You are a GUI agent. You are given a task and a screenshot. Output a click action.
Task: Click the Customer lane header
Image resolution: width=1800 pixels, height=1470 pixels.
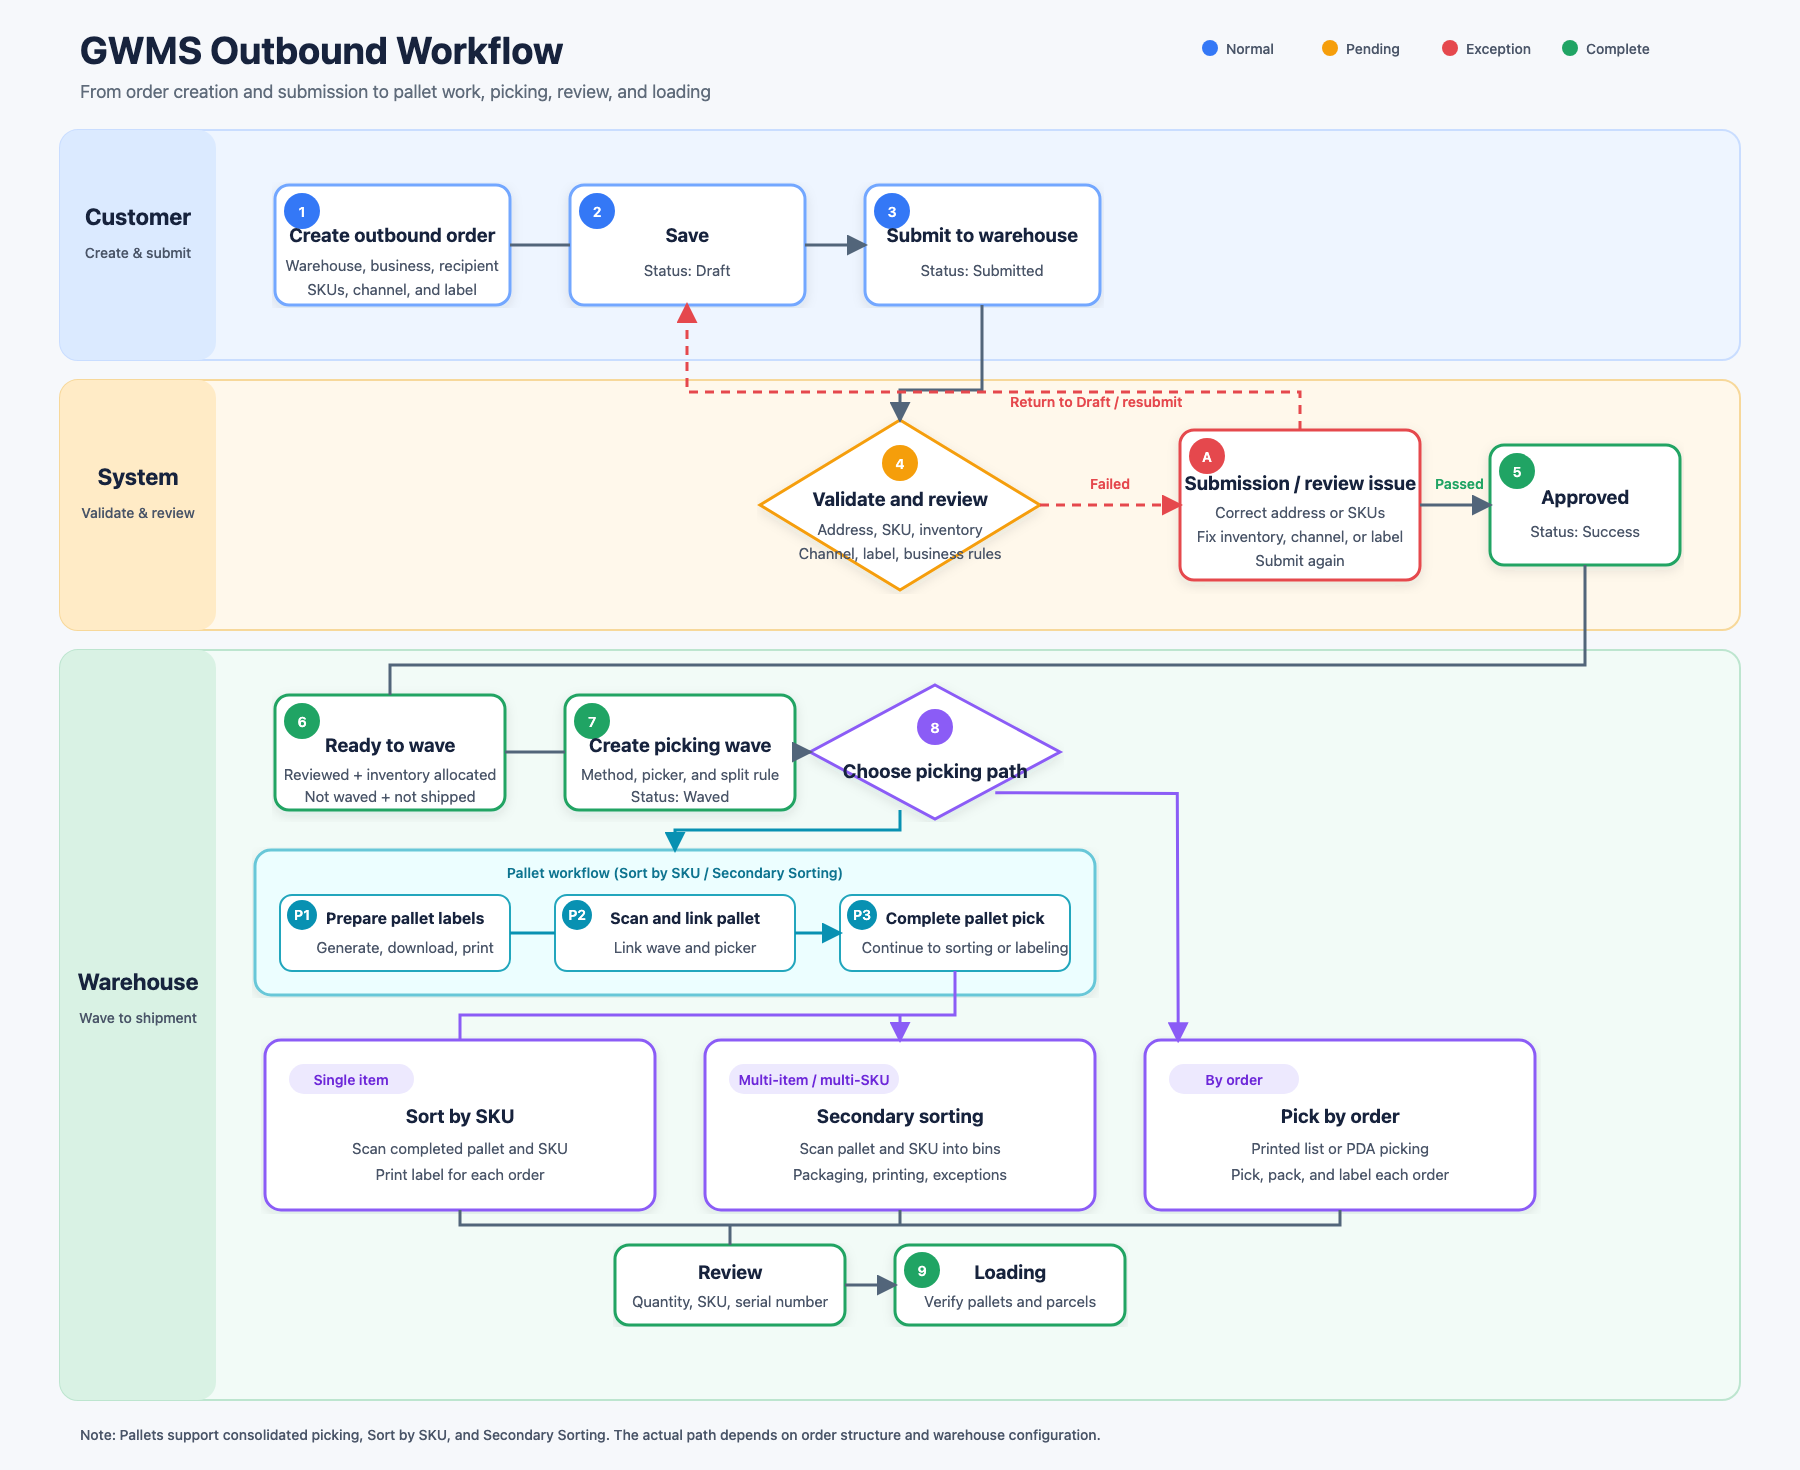(138, 245)
